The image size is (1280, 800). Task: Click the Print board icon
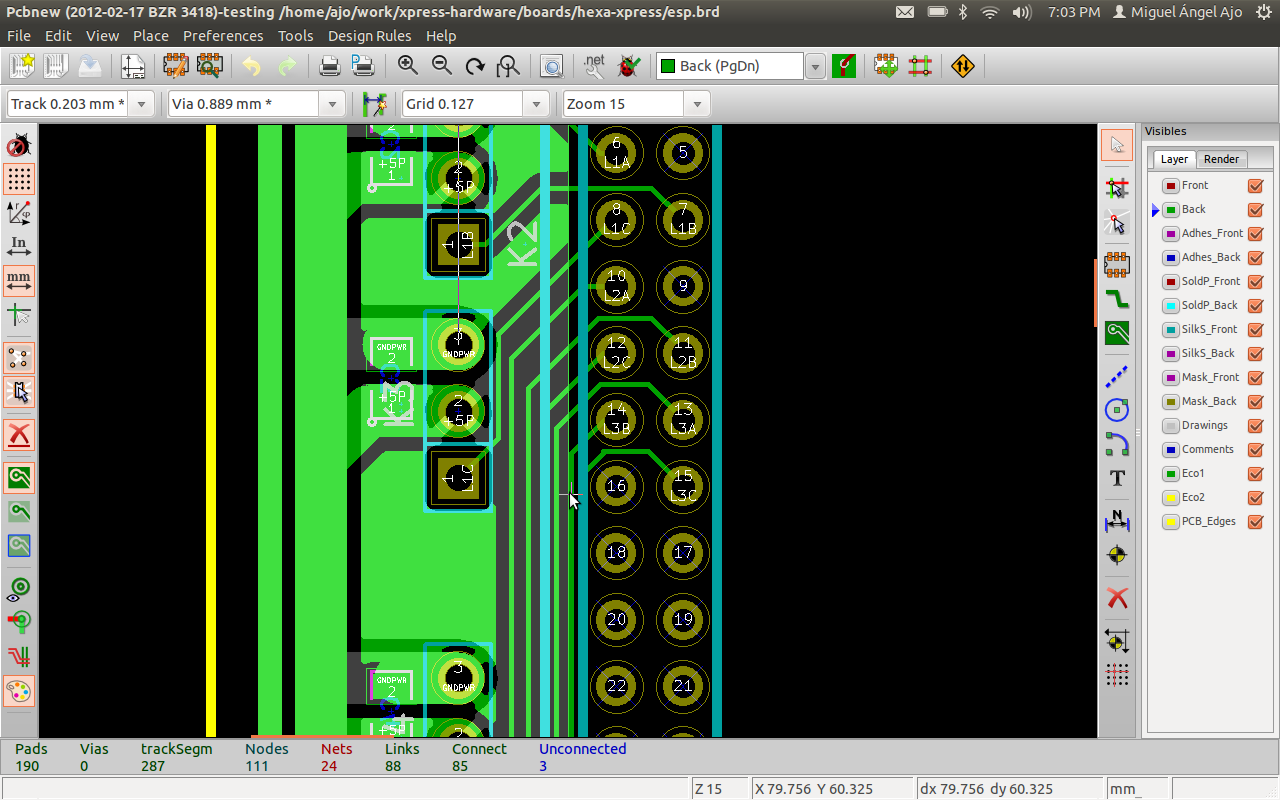point(329,66)
